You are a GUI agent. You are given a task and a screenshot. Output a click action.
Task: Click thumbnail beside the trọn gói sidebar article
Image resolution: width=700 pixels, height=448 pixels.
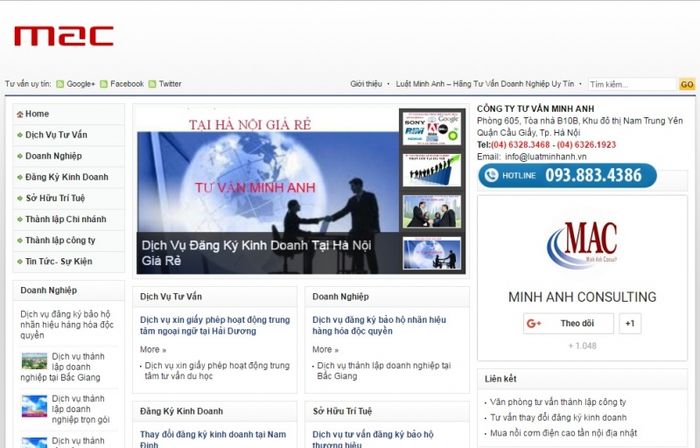[x=34, y=406]
